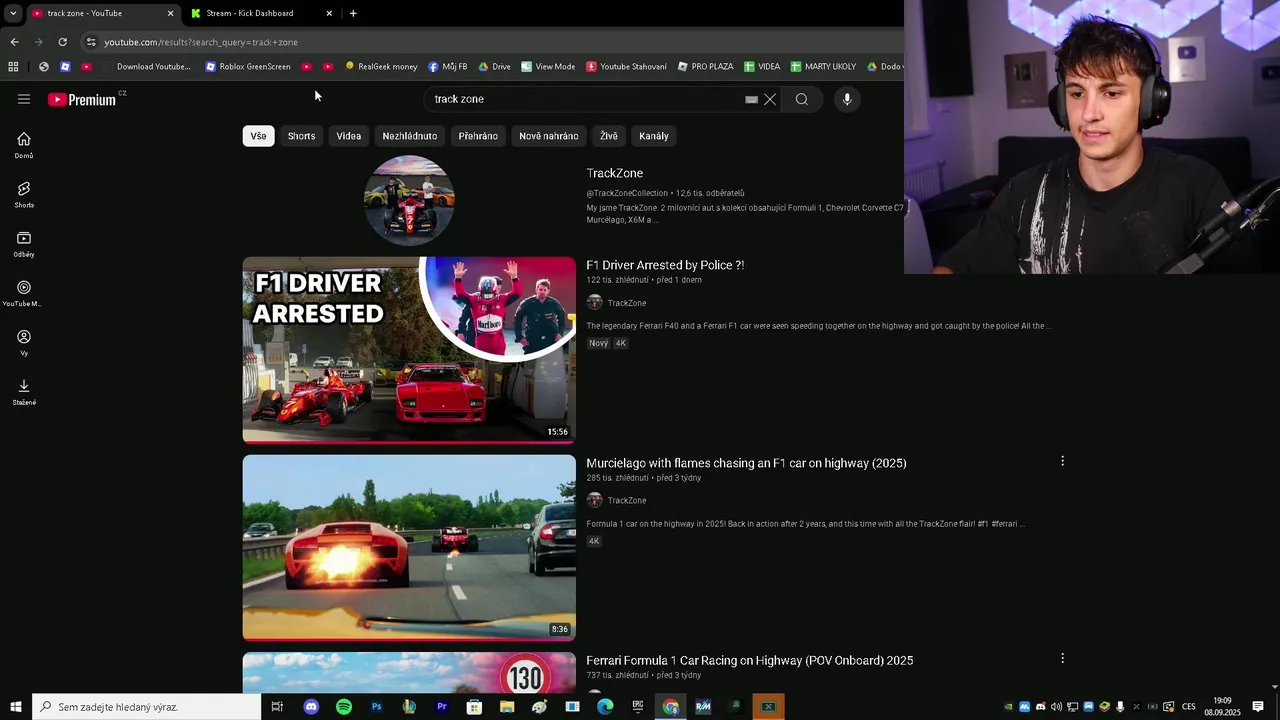Open MARTY UKOLY bookmark
Image resolution: width=1280 pixels, height=720 pixels.
(823, 66)
